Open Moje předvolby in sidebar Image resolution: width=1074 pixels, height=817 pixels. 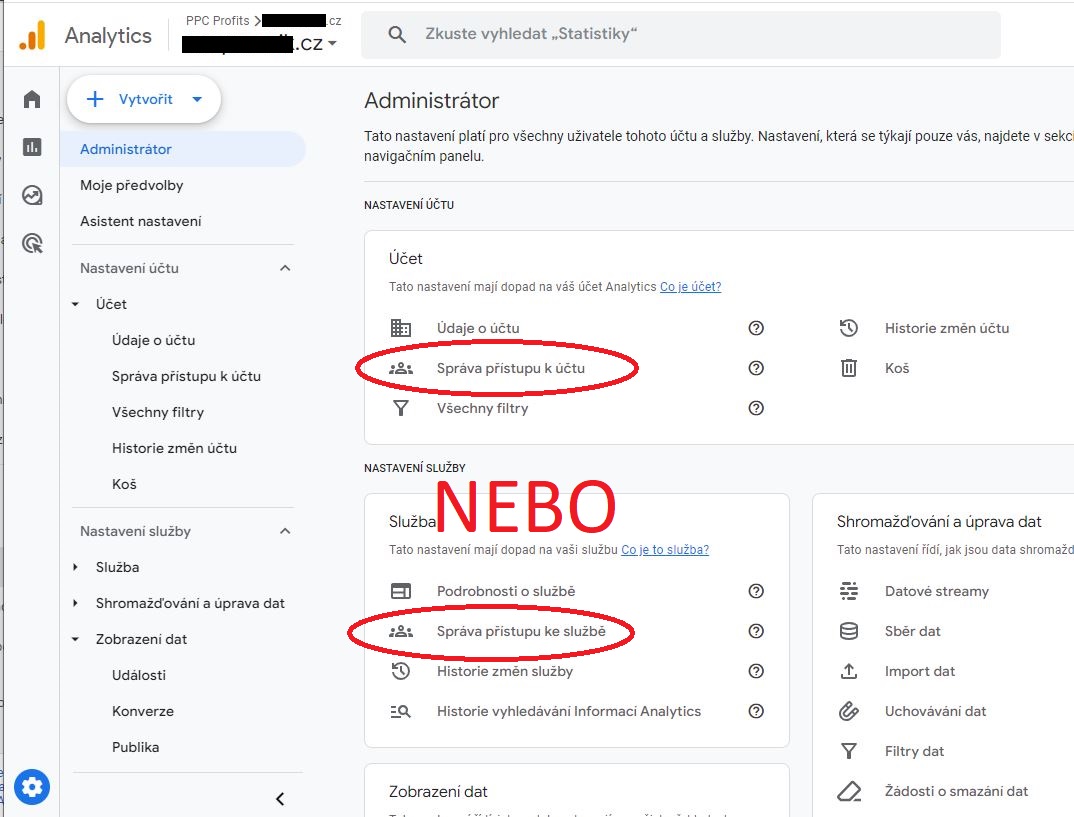[x=132, y=186]
